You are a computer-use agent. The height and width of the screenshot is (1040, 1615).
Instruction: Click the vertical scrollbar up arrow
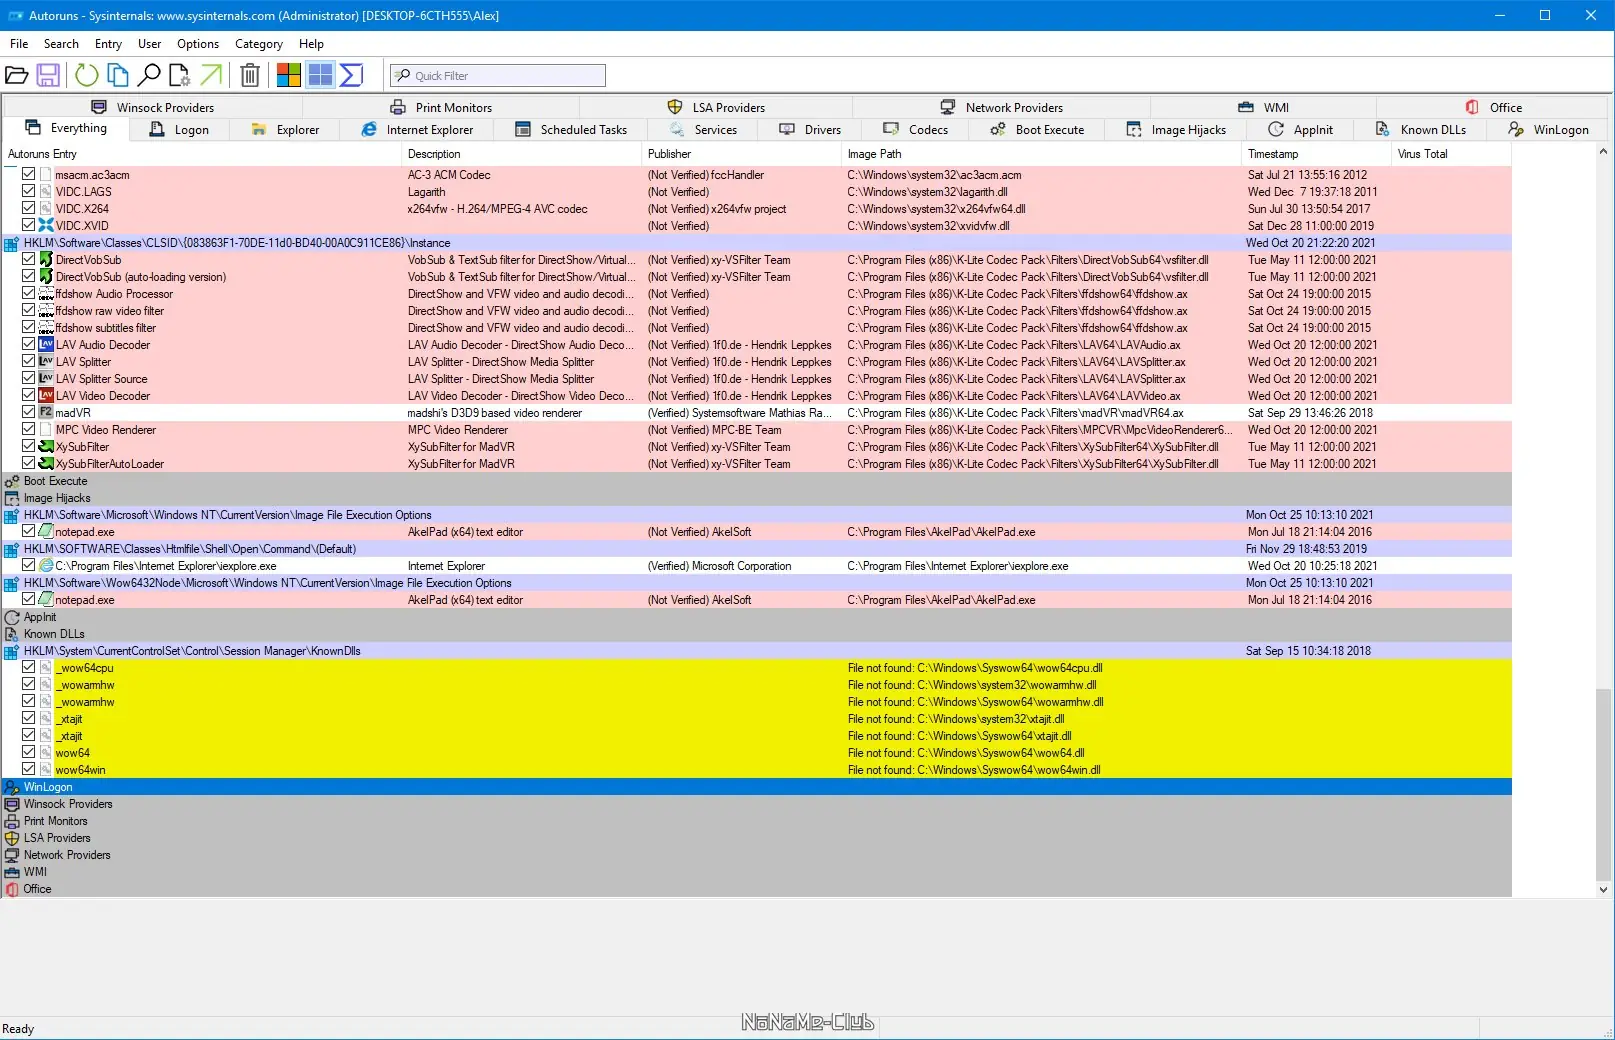pos(1603,152)
